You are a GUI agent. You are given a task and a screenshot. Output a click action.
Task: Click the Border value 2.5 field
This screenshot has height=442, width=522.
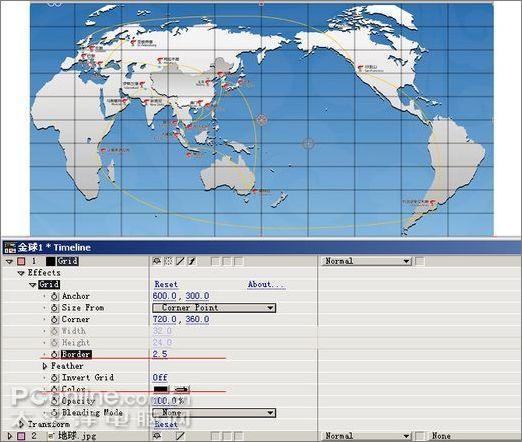coord(160,354)
